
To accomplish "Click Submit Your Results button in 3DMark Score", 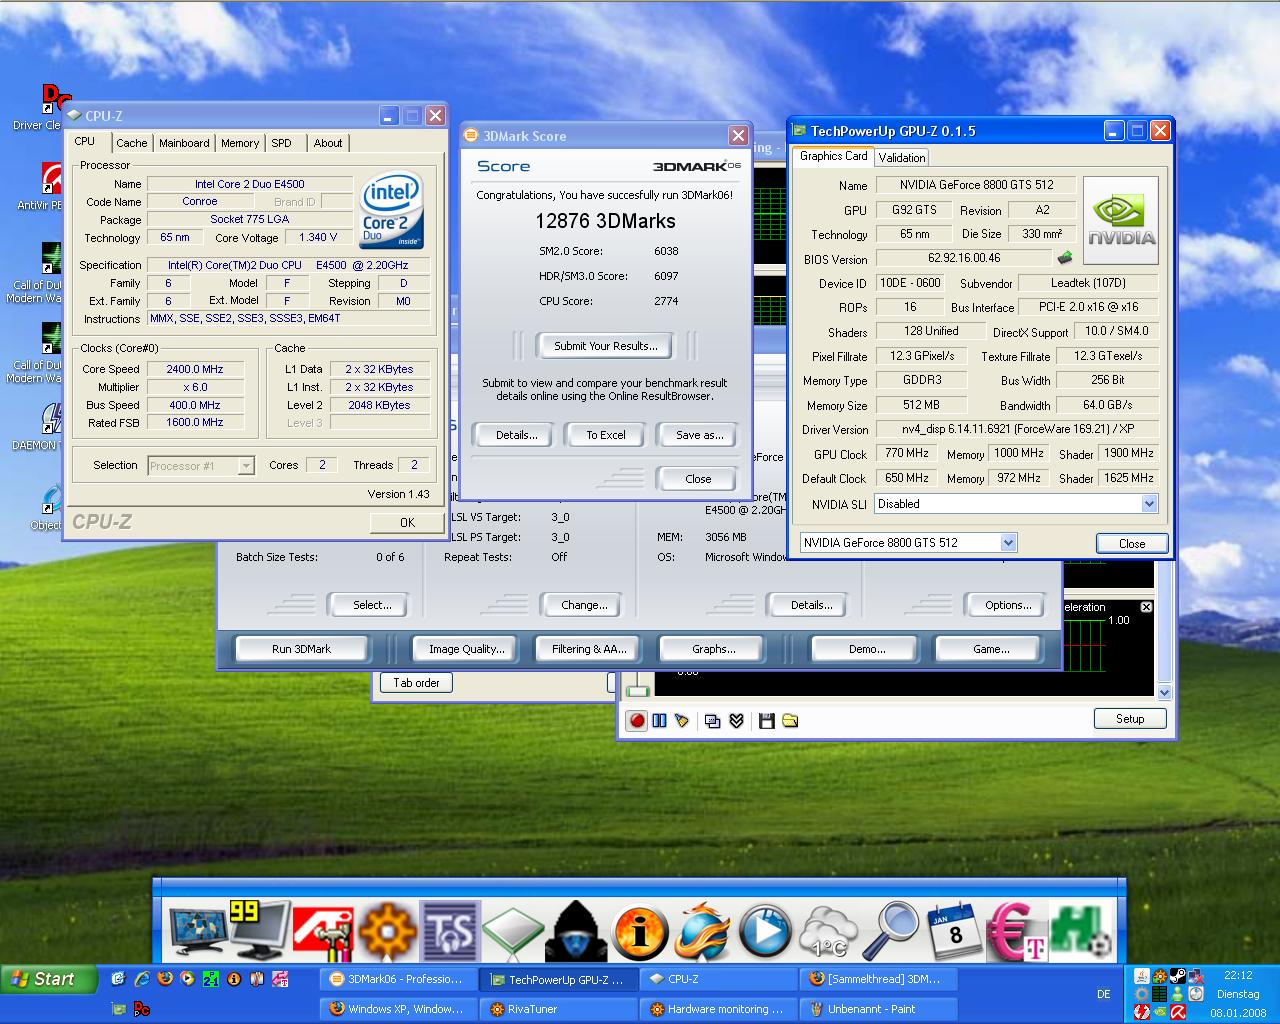I will (x=606, y=346).
